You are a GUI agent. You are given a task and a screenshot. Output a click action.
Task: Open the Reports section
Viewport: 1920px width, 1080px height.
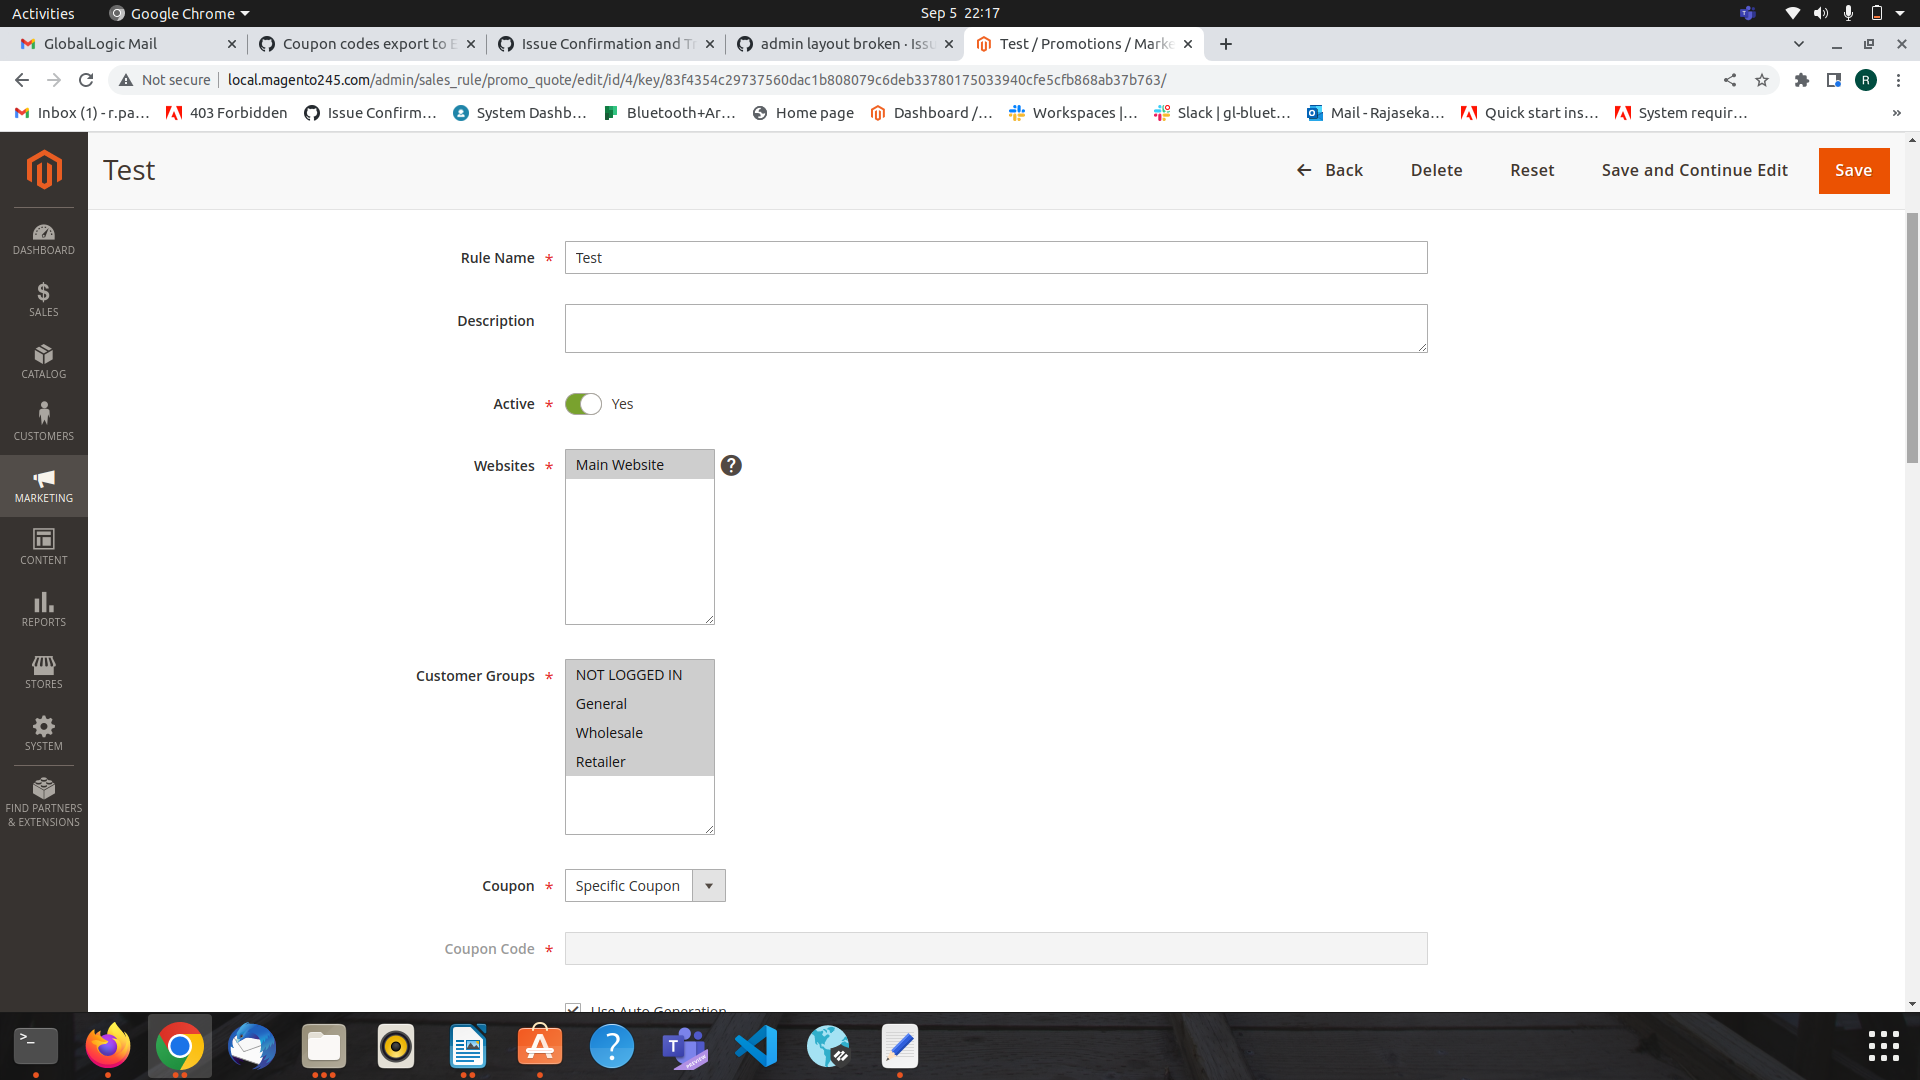pos(43,608)
